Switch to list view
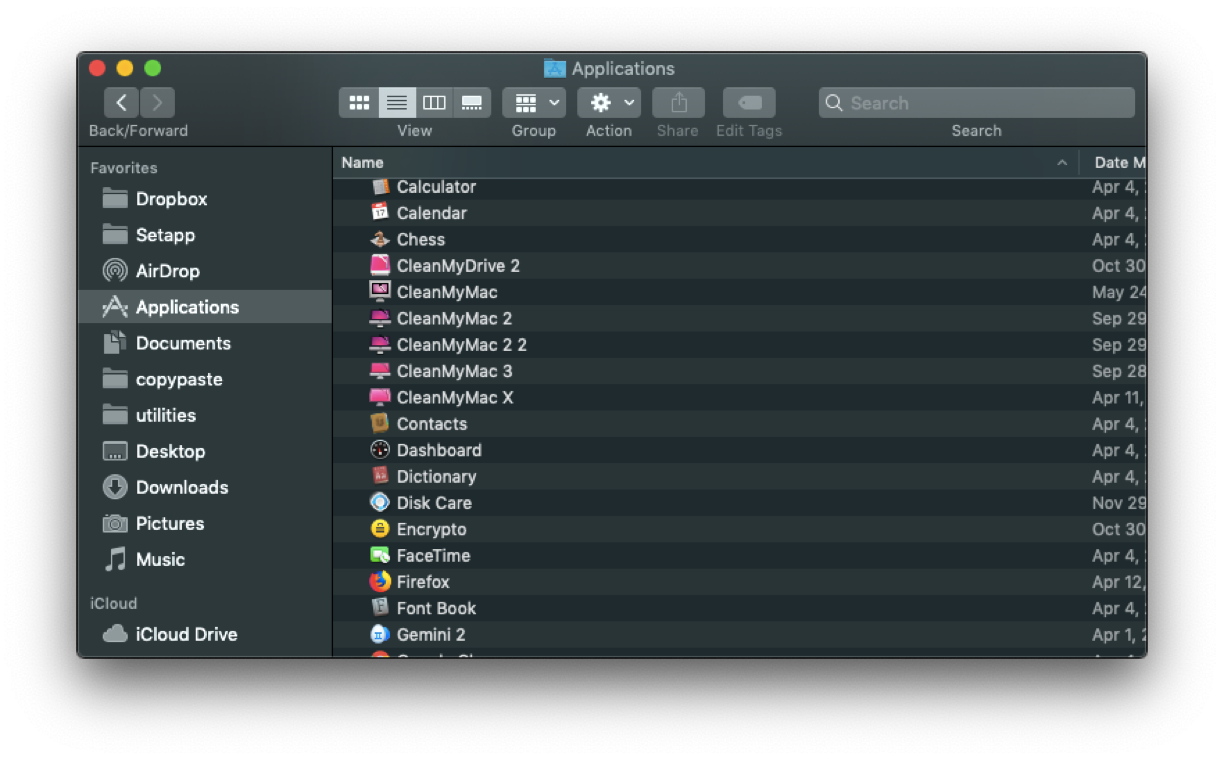Viewport: 1216px width, 760px height. pos(397,103)
